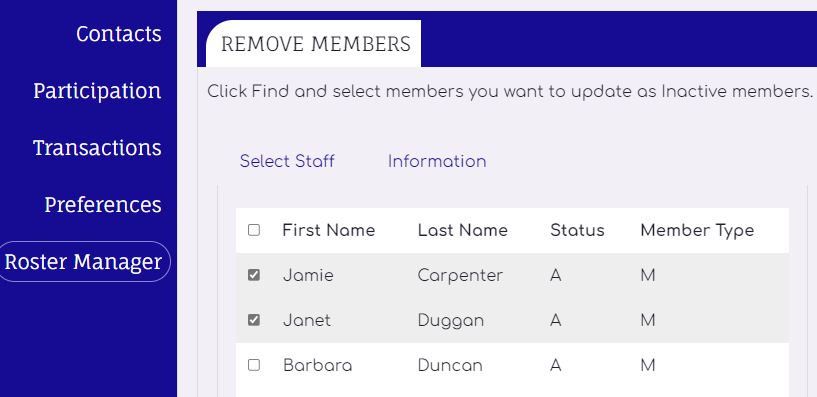Click the Status column header
The height and width of the screenshot is (397, 817).
[x=577, y=230]
